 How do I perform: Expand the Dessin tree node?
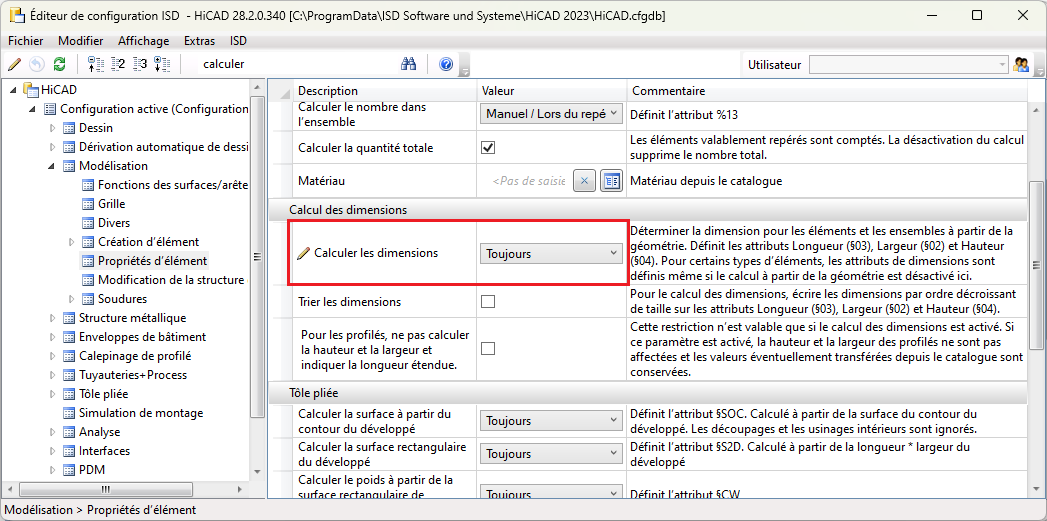click(x=53, y=128)
